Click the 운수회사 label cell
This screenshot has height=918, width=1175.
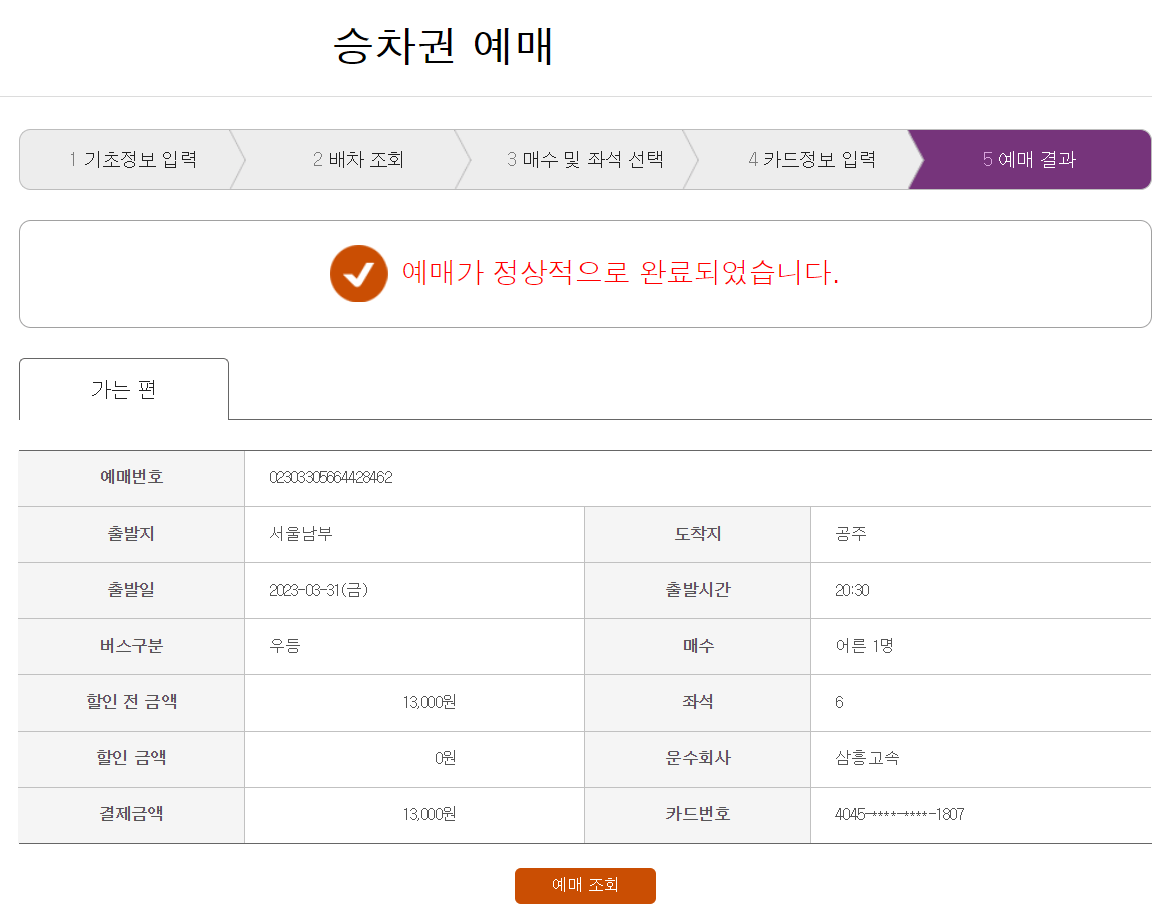click(x=698, y=759)
